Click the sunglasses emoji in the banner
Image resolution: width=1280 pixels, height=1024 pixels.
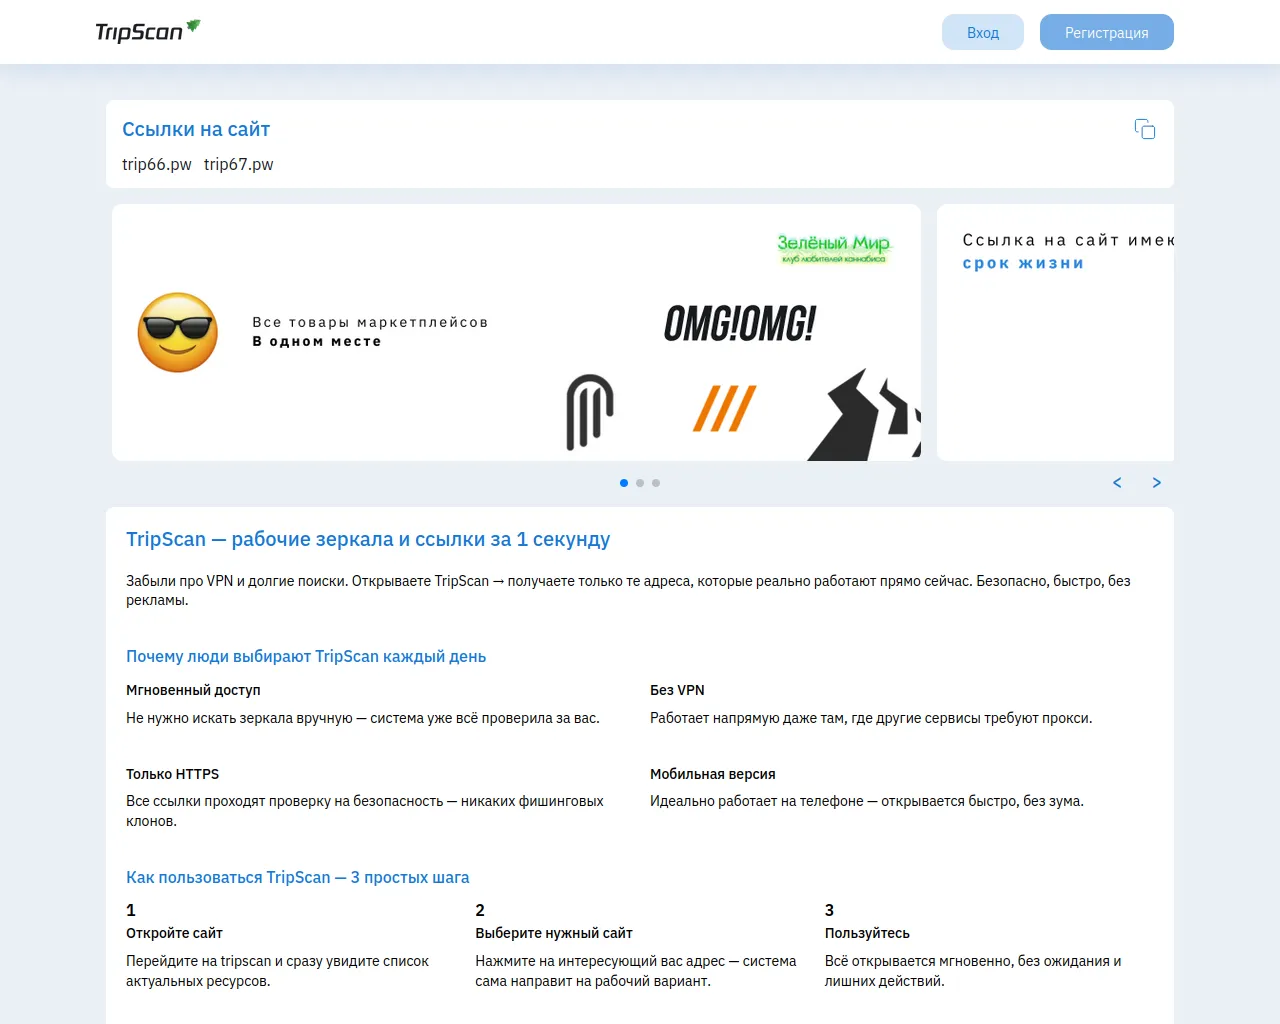point(178,332)
